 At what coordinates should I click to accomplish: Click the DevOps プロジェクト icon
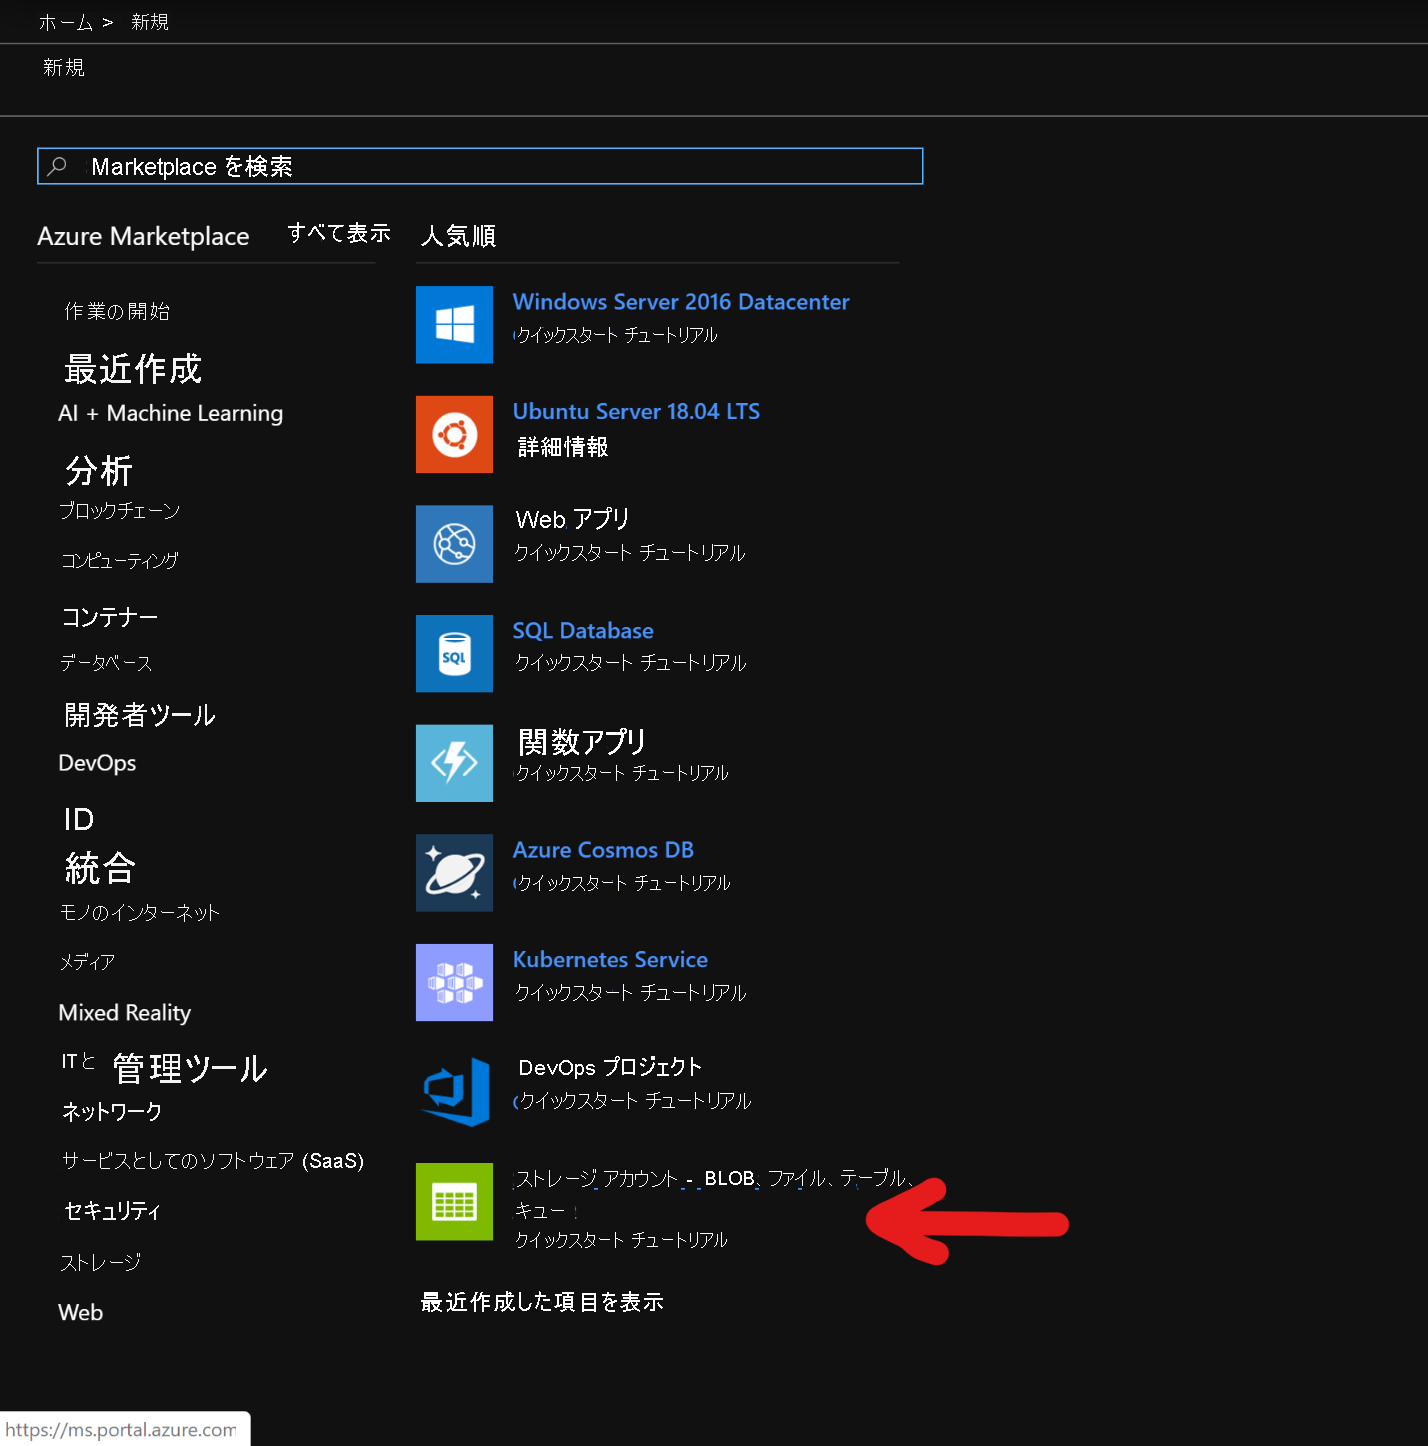pyautogui.click(x=454, y=1092)
